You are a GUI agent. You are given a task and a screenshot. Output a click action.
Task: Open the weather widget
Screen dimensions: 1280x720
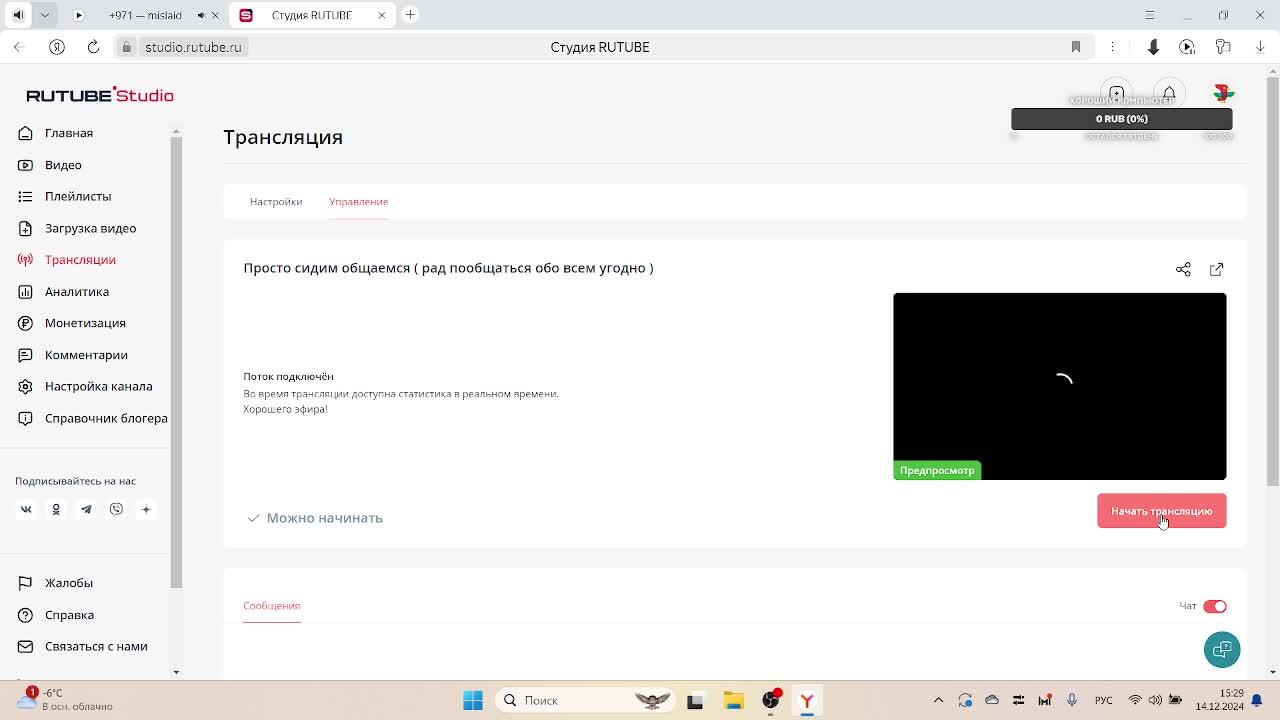(65, 699)
